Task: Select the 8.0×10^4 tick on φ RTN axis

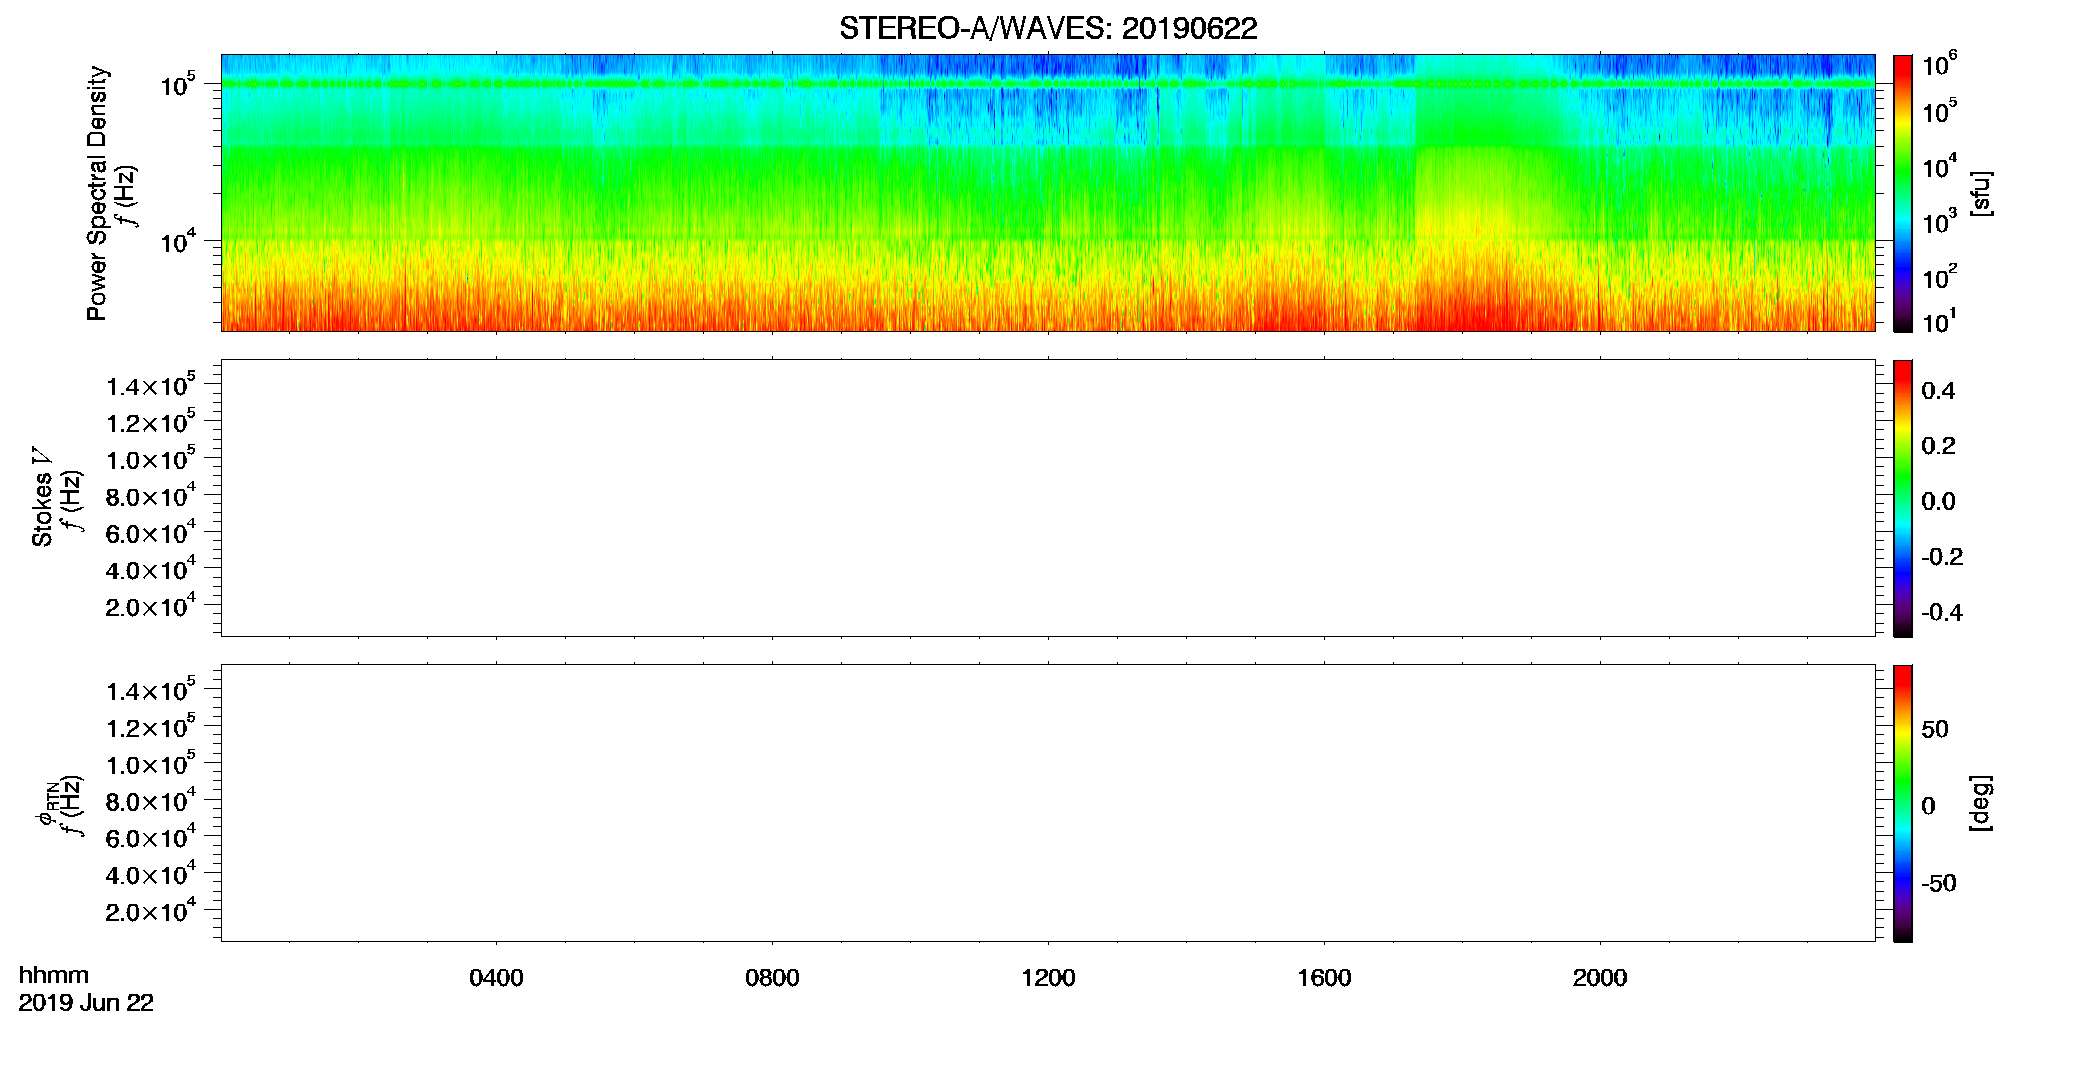Action: (x=151, y=800)
